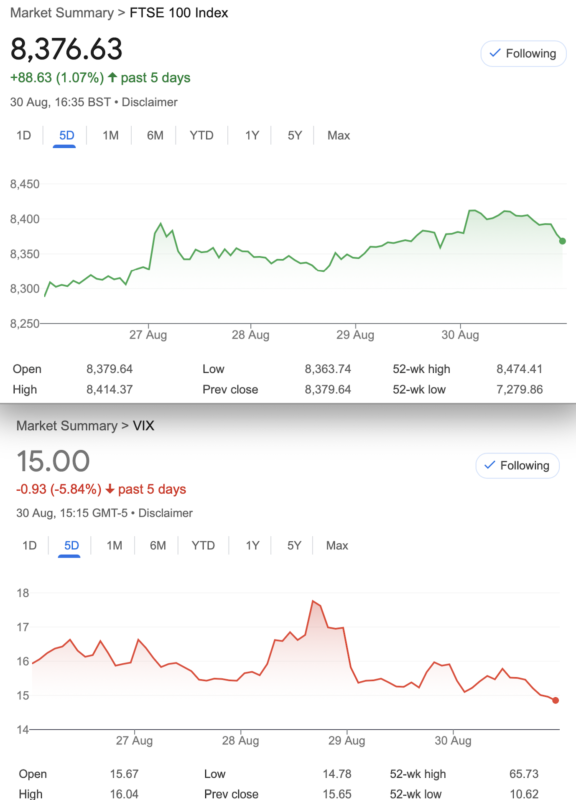Click FTSE 52-wk low value 7,279.86
576x800 pixels.
pos(519,389)
